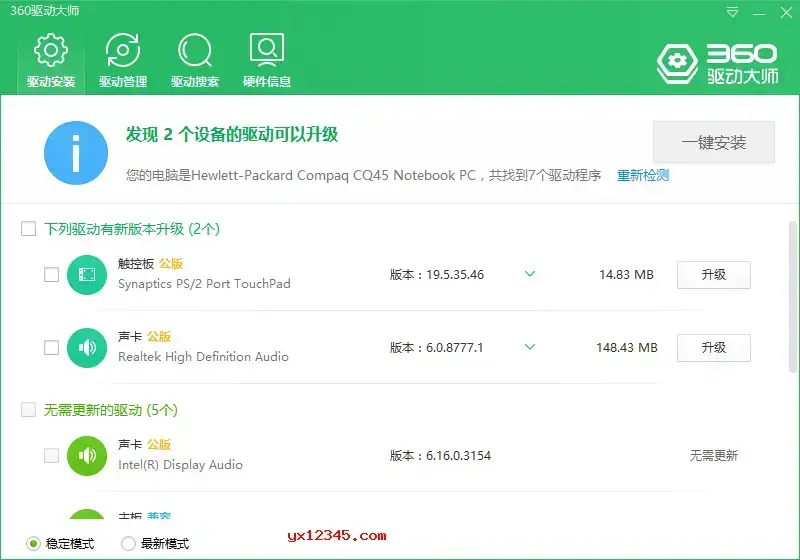Tick the Intel(R) Display Audio checkbox
Image resolution: width=800 pixels, height=560 pixels.
[52, 455]
